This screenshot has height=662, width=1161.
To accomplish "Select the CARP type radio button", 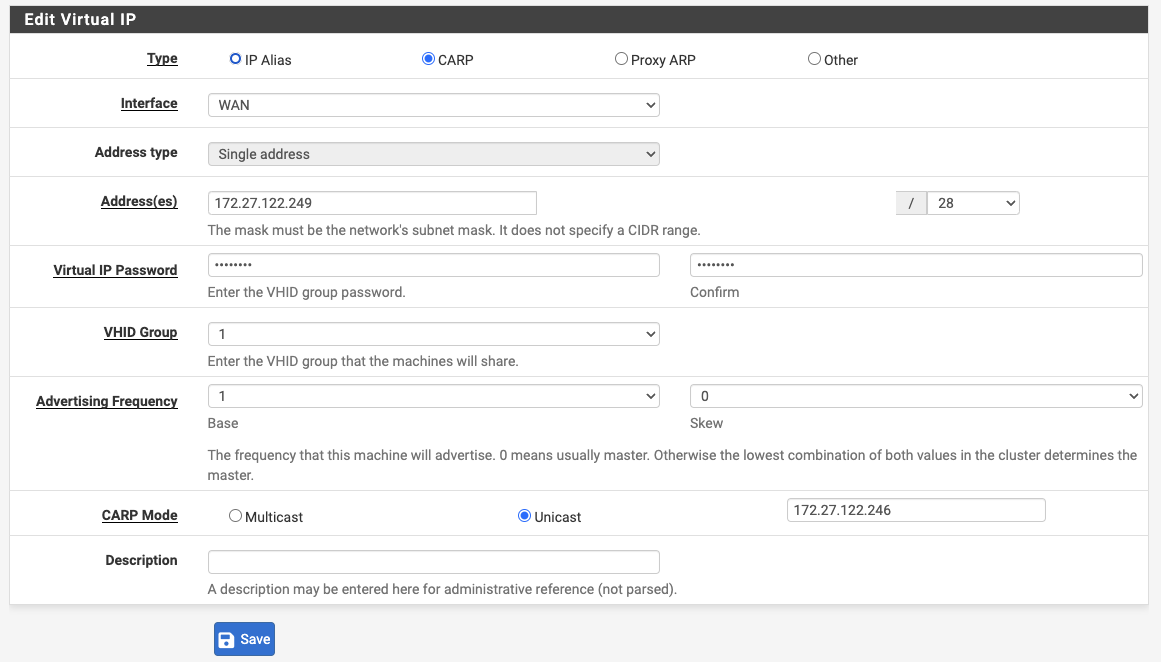I will pyautogui.click(x=428, y=59).
